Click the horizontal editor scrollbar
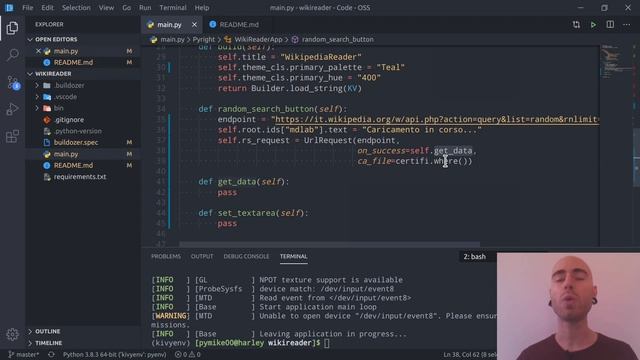 click(x=329, y=244)
